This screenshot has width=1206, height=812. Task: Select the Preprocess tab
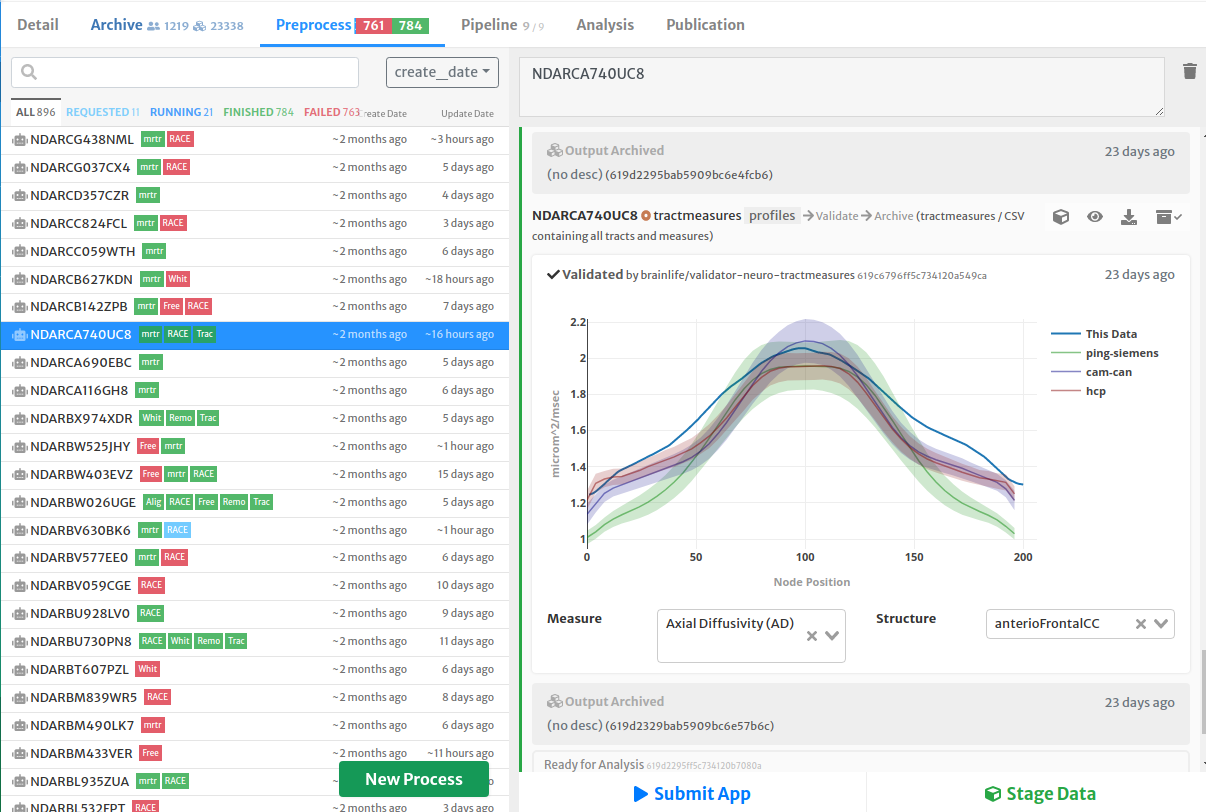(x=352, y=24)
